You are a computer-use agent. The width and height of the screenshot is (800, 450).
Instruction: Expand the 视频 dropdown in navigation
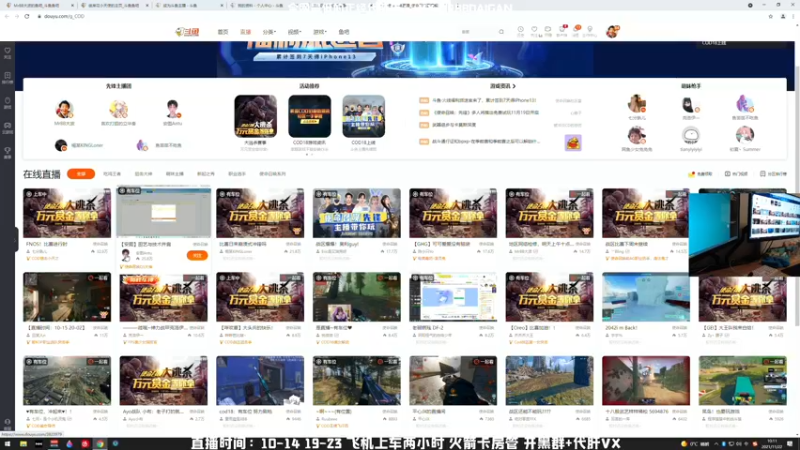pyautogui.click(x=294, y=32)
